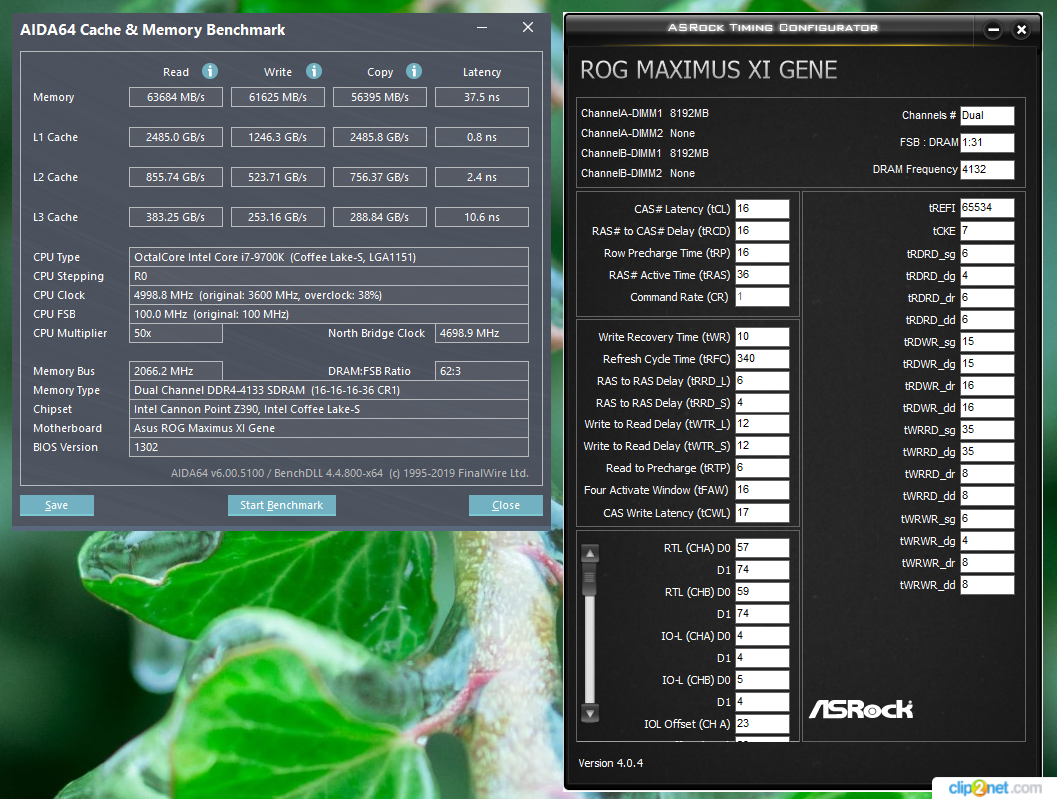Viewport: 1057px width, 799px height.
Task: Click the IOL Offset (CH A) field
Action: click(x=762, y=723)
